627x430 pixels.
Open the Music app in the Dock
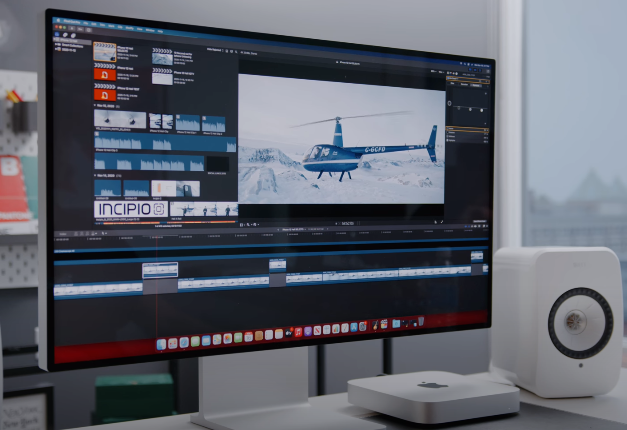298,332
